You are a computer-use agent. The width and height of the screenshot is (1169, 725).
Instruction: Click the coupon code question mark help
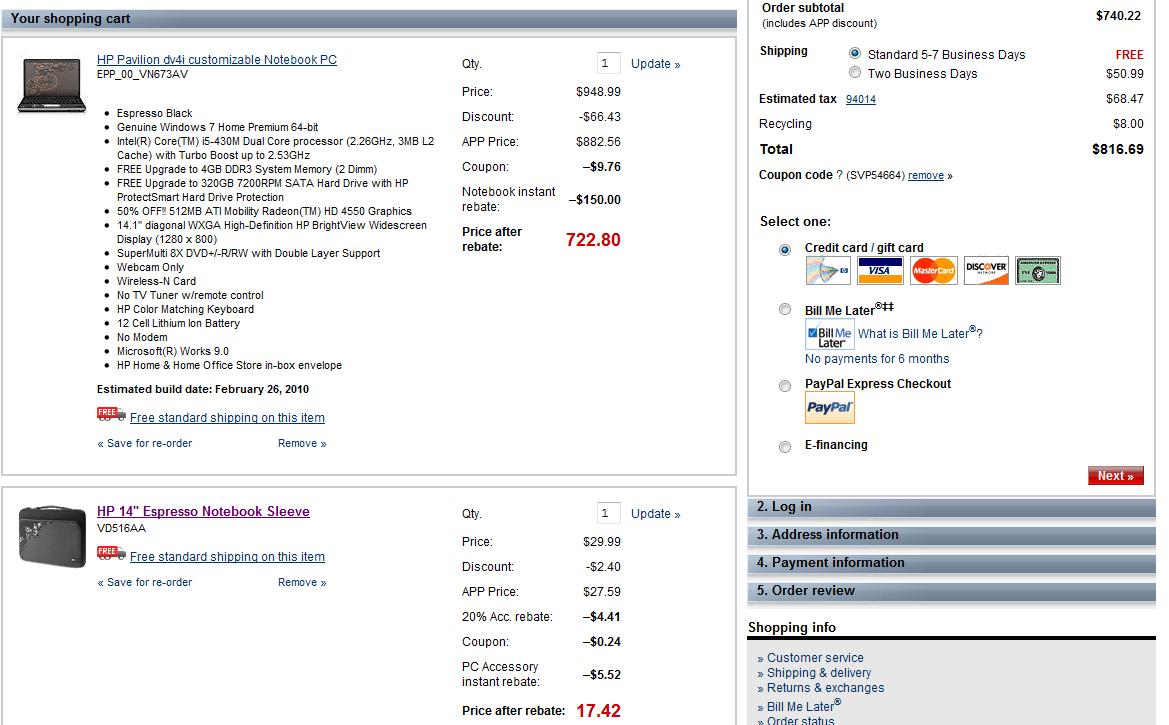coord(839,175)
